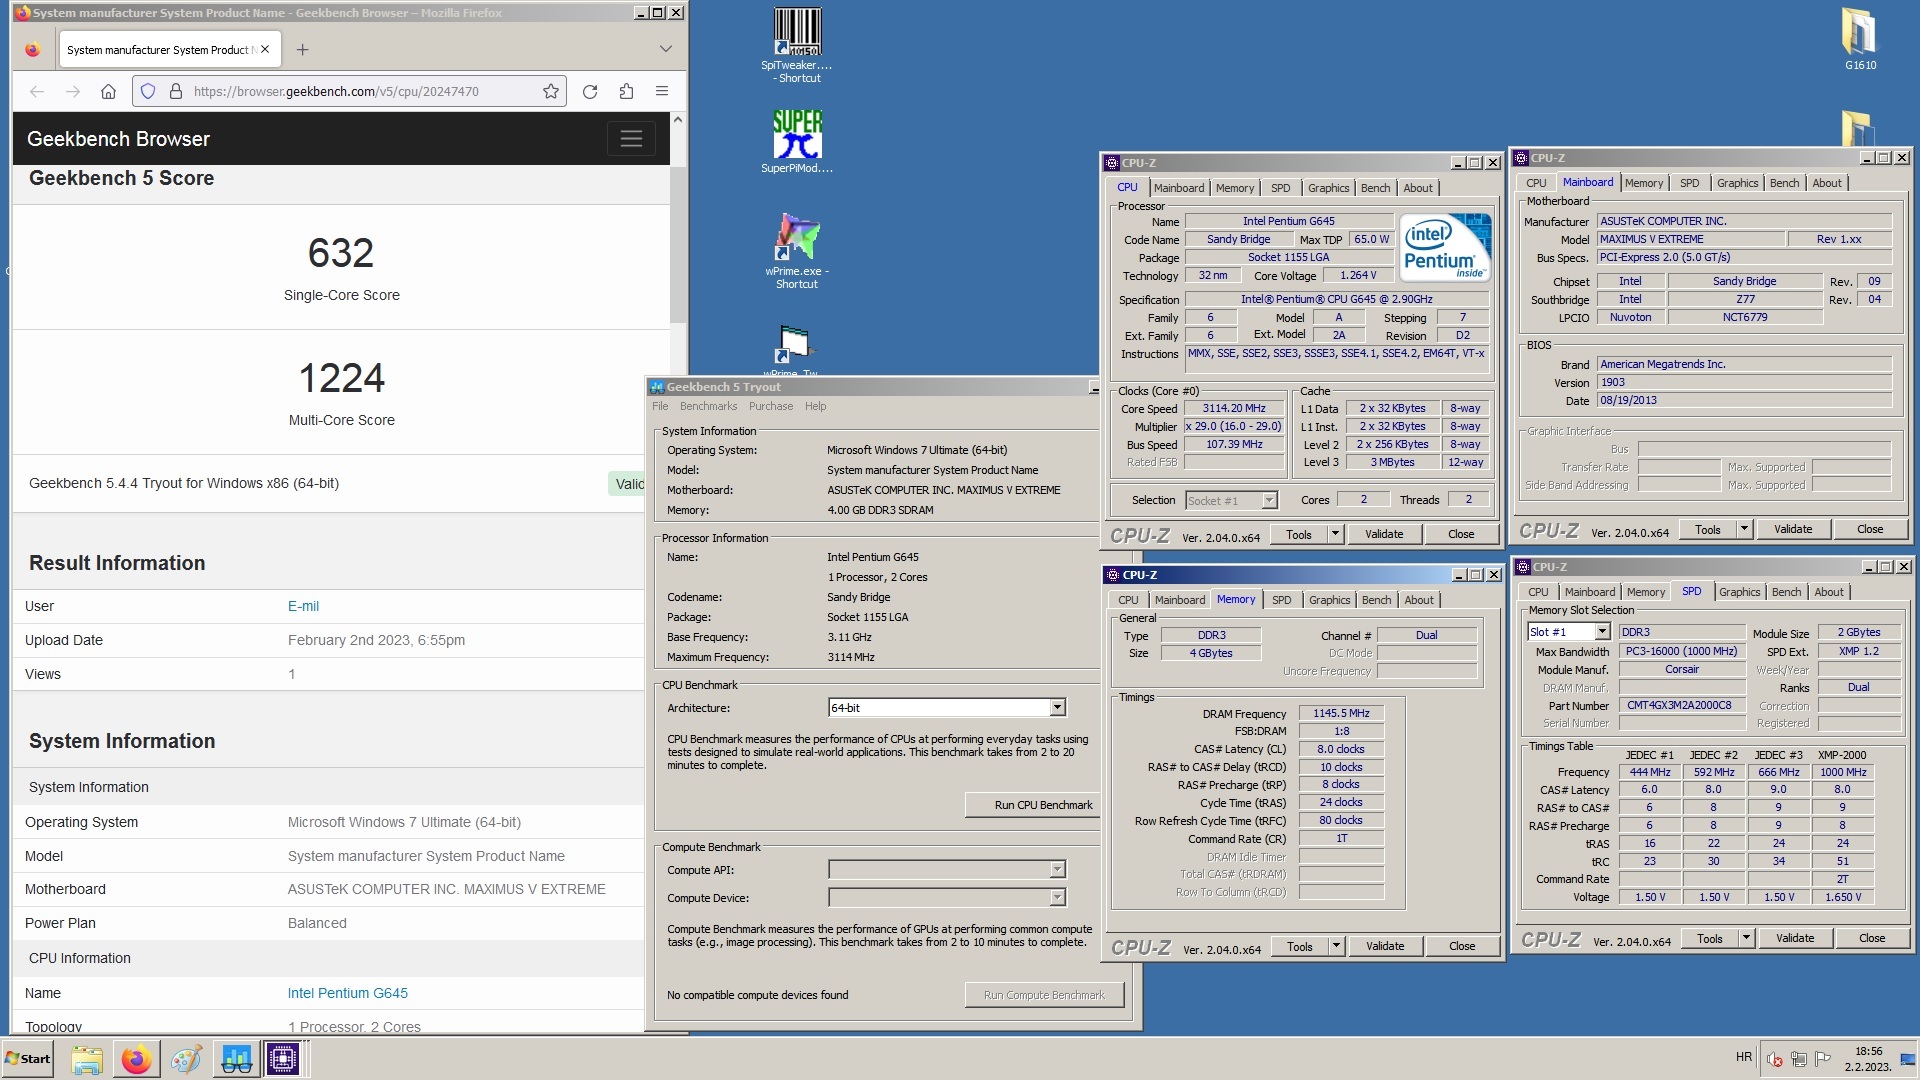Click Firefox back navigation arrow
The image size is (1920, 1080).
coord(37,91)
